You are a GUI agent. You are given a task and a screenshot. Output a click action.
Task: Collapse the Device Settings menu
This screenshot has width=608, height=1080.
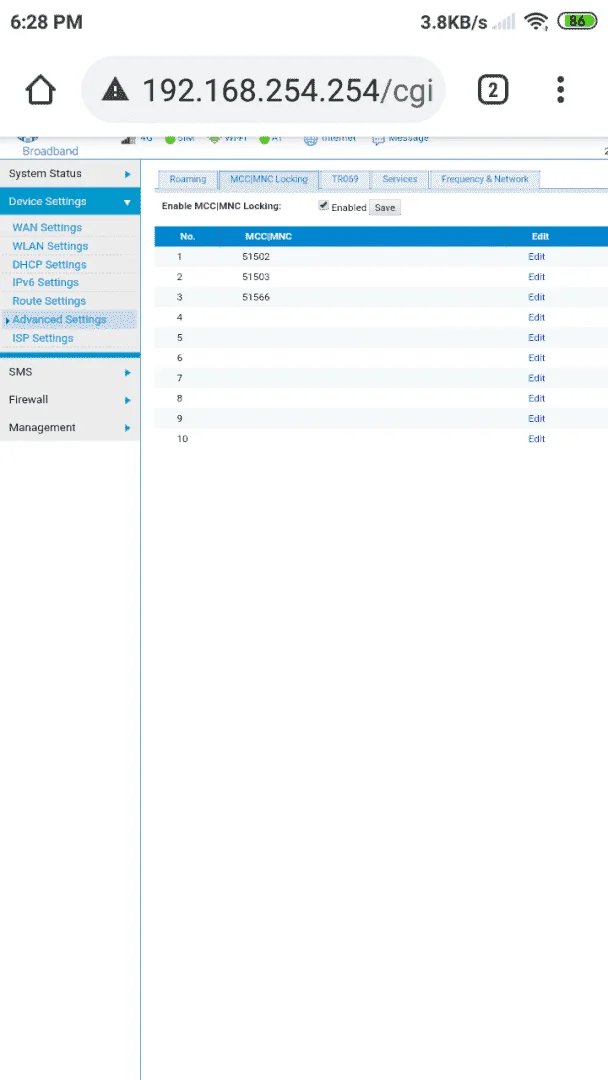click(70, 201)
